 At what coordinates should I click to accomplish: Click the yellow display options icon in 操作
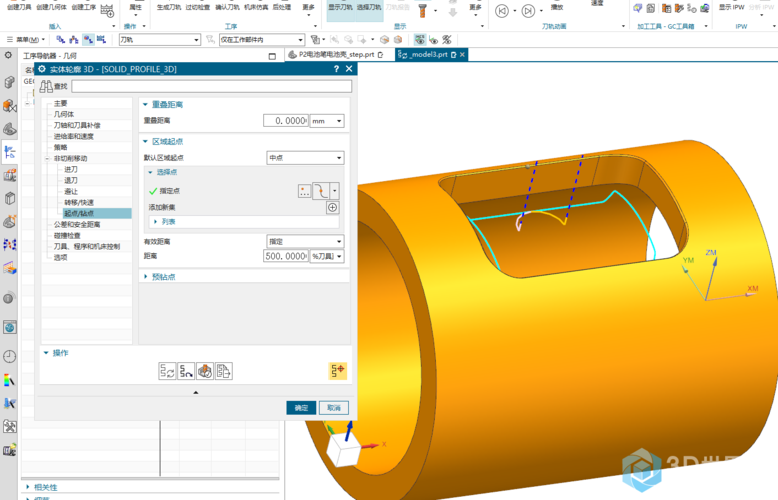[x=337, y=371]
